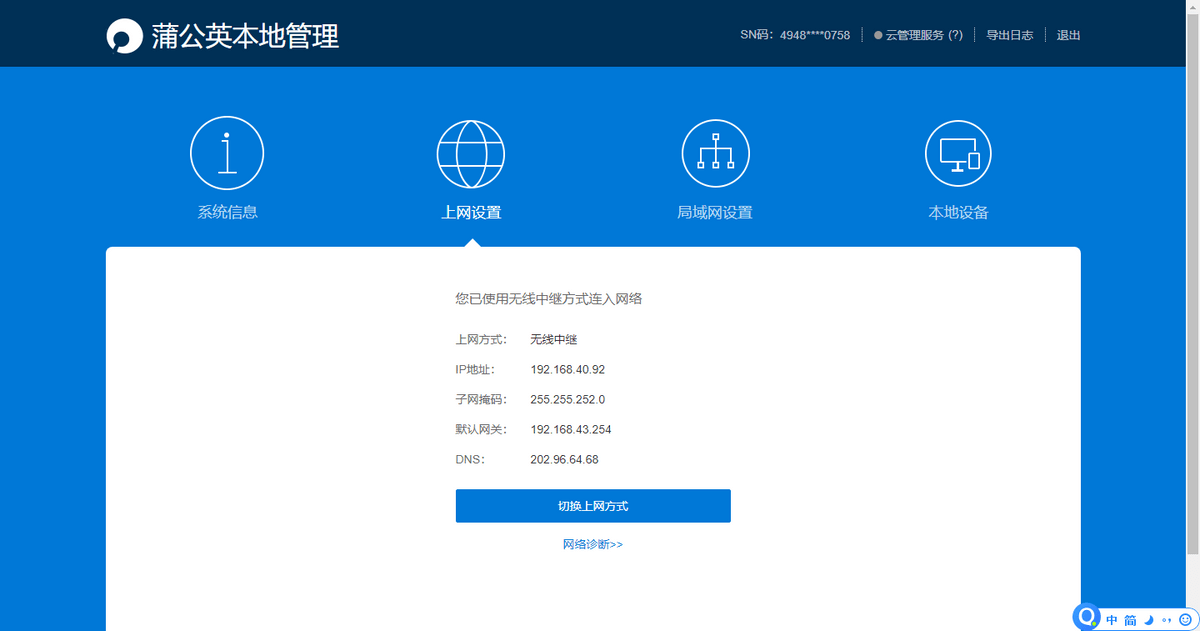The height and width of the screenshot is (631, 1200).
Task: Toggle 中 Chinese/English input mode
Action: click(1112, 621)
